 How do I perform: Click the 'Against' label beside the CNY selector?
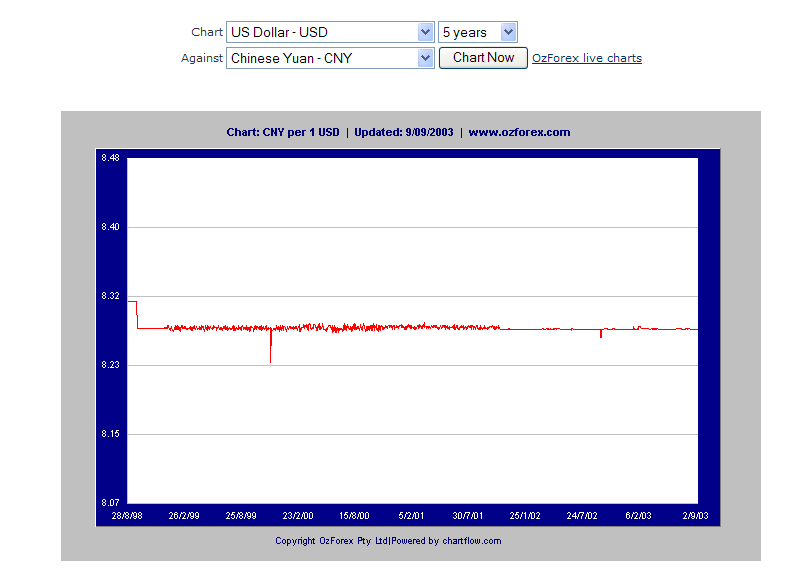pyautogui.click(x=201, y=58)
